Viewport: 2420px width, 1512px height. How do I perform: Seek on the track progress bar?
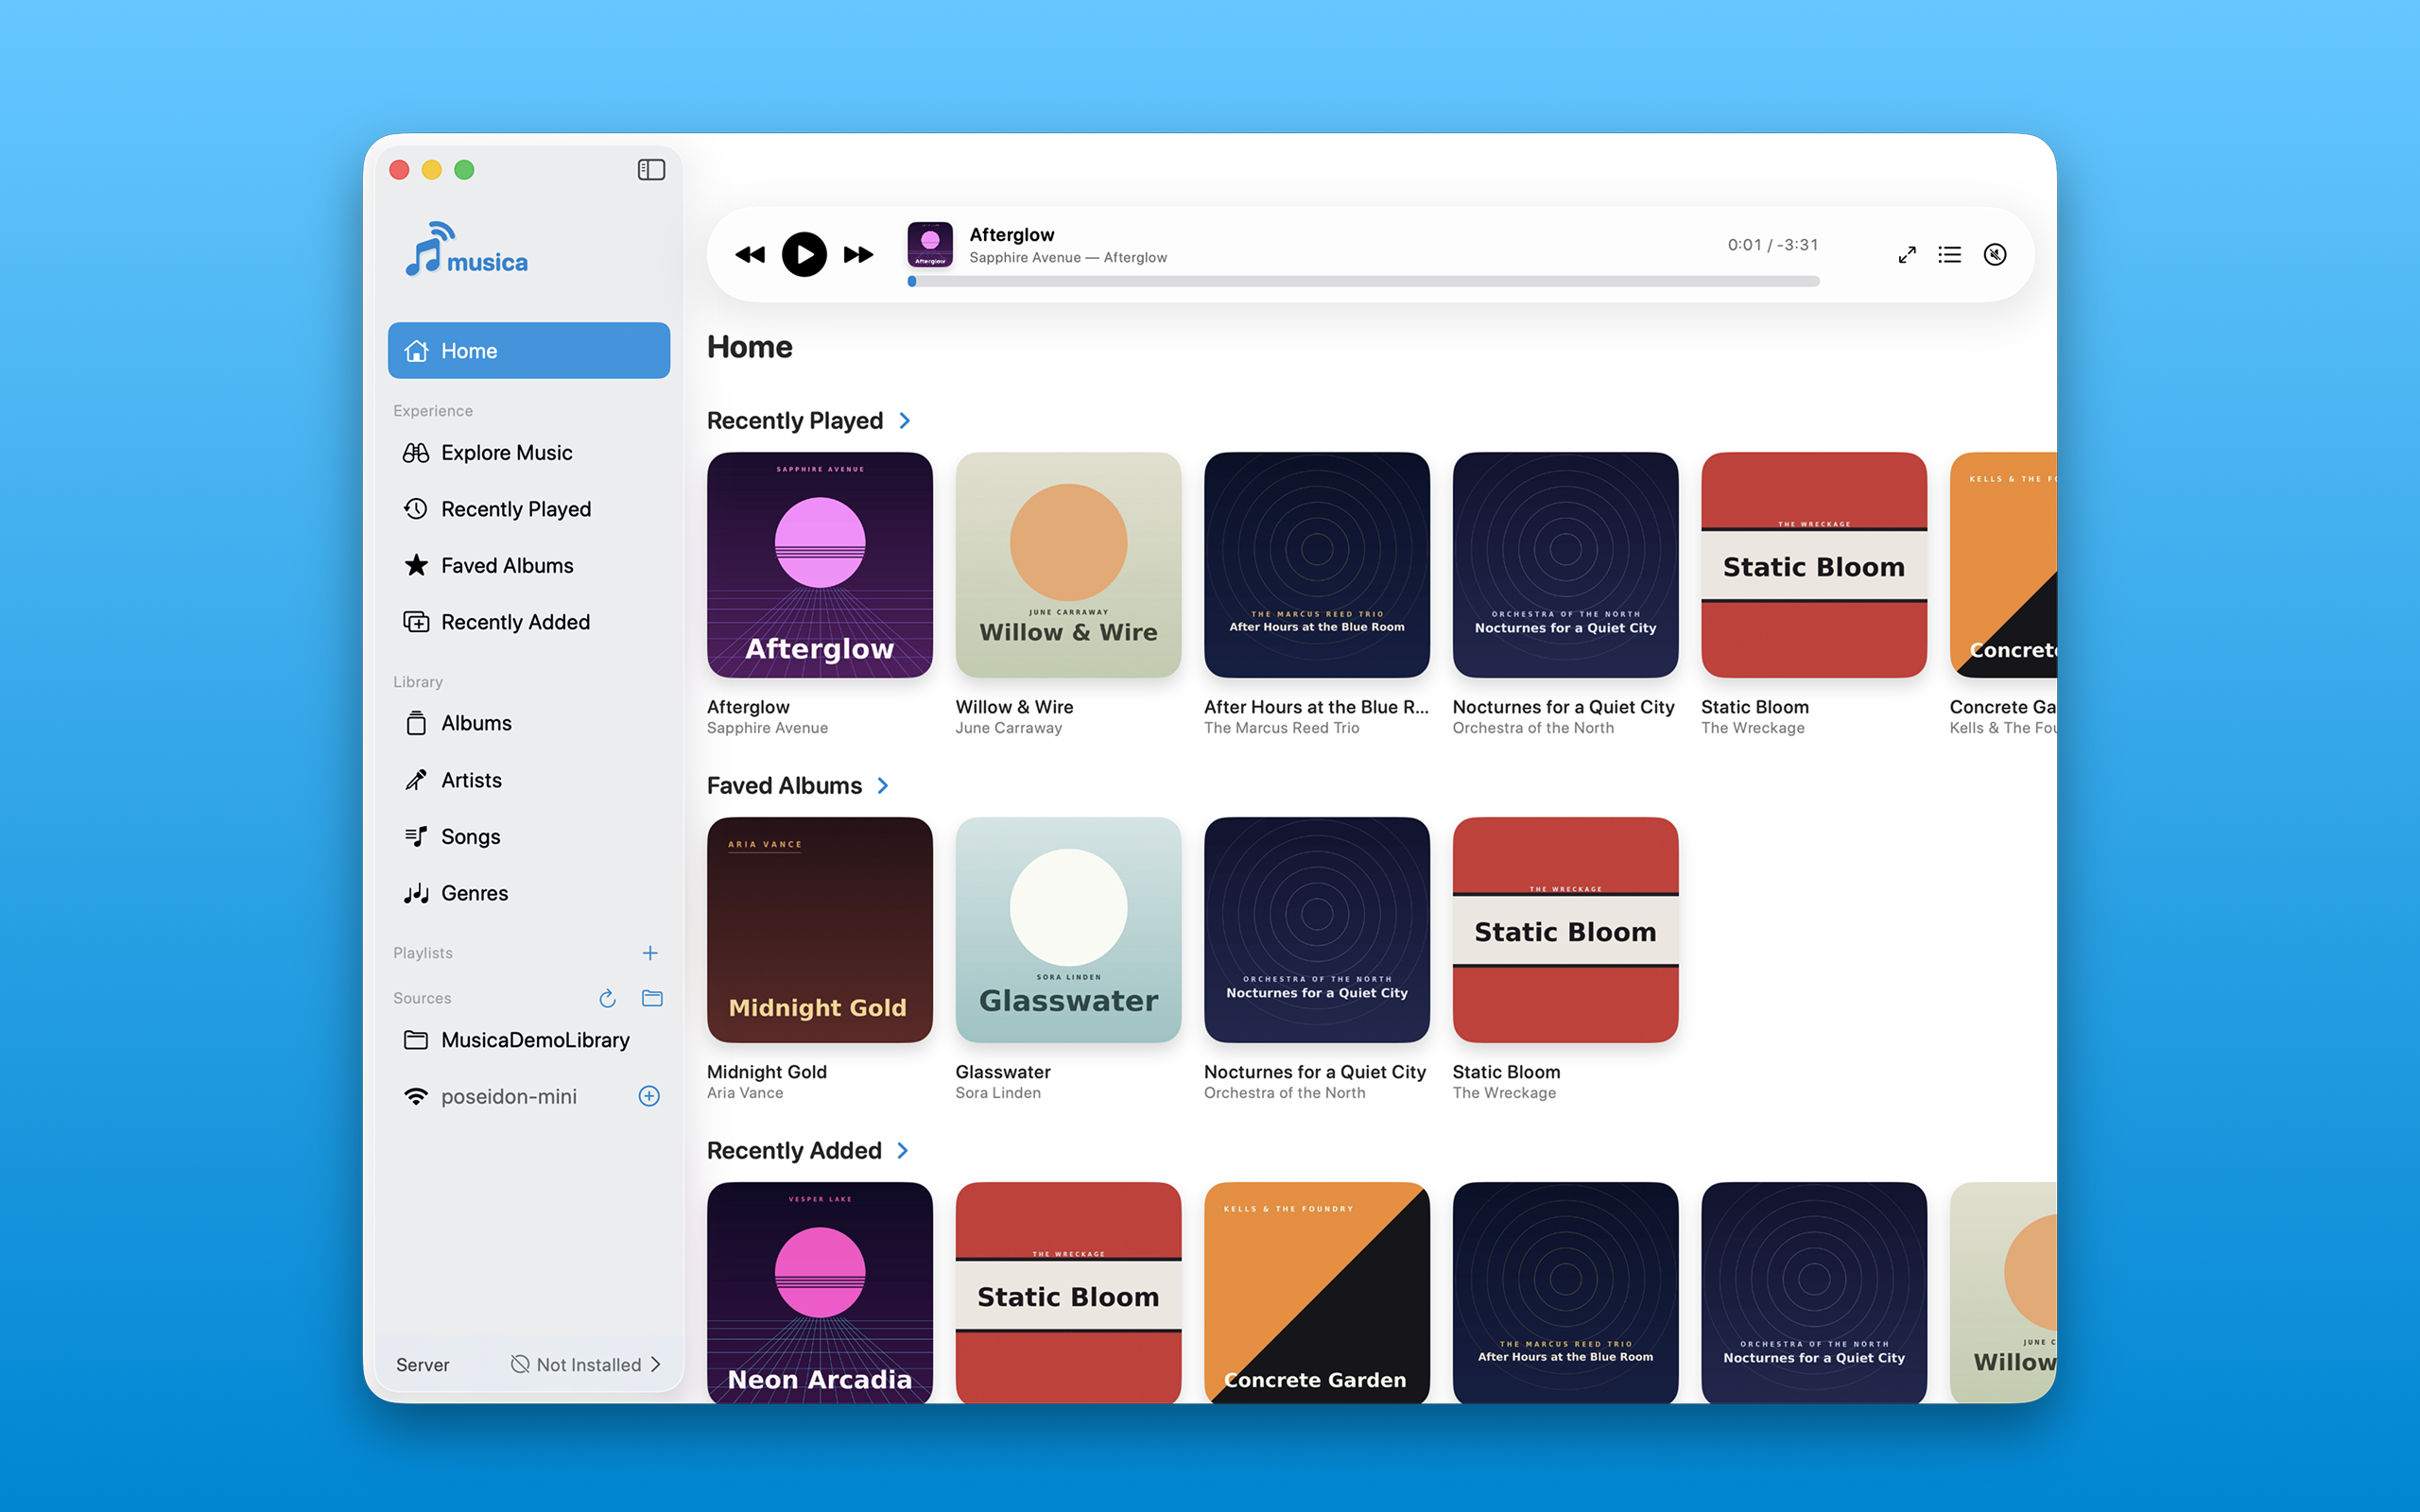(1363, 282)
